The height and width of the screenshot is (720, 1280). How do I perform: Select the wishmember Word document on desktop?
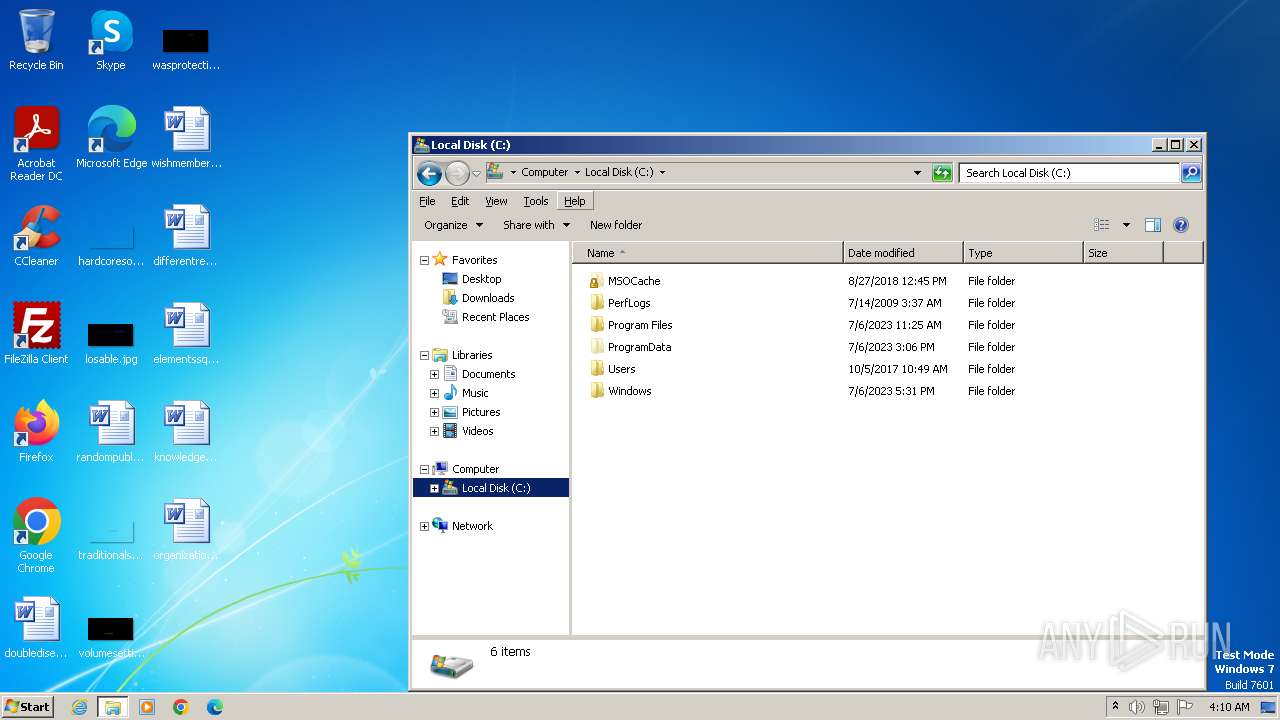click(x=186, y=138)
